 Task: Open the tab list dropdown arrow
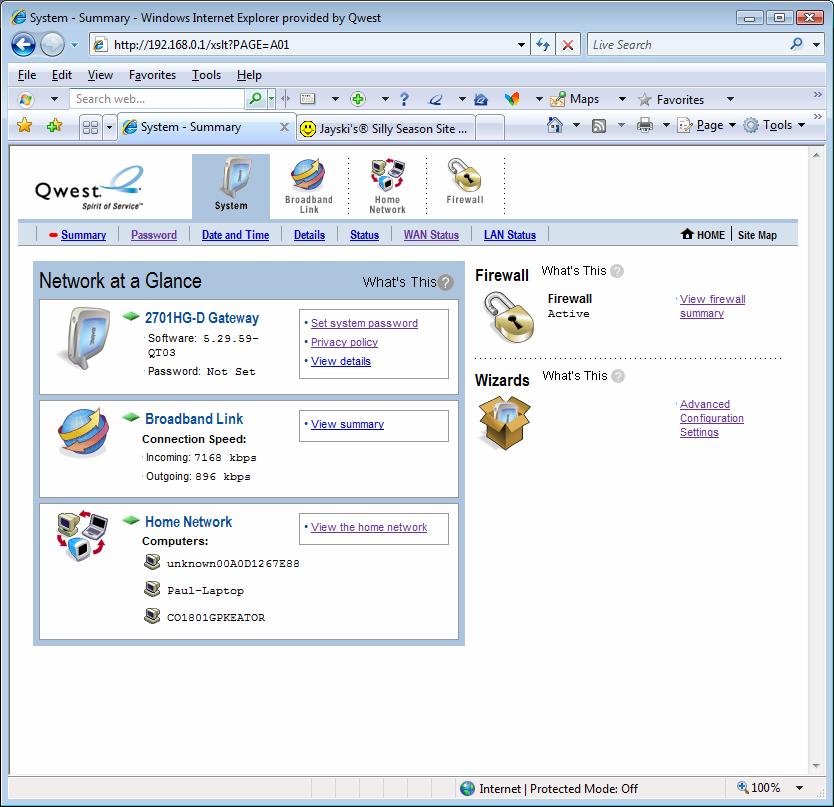coord(109,127)
